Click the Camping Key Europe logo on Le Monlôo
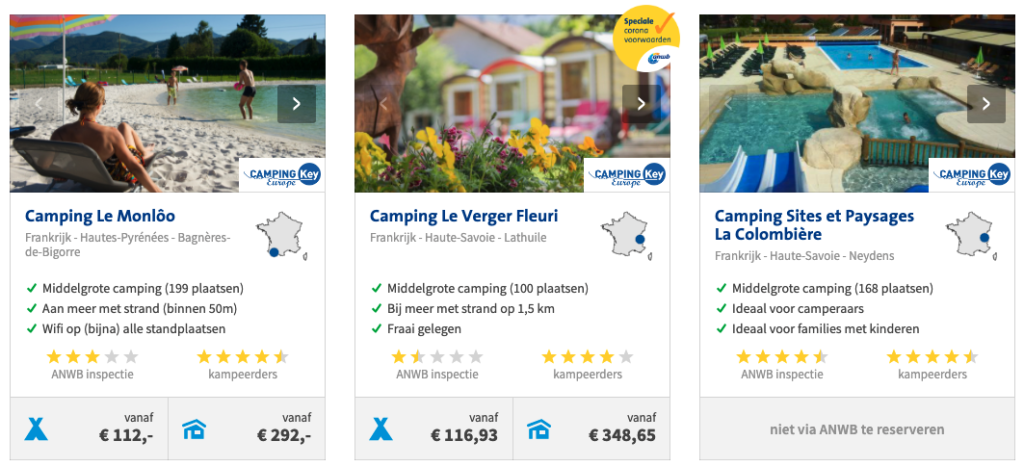This screenshot has width=1024, height=467. 282,175
